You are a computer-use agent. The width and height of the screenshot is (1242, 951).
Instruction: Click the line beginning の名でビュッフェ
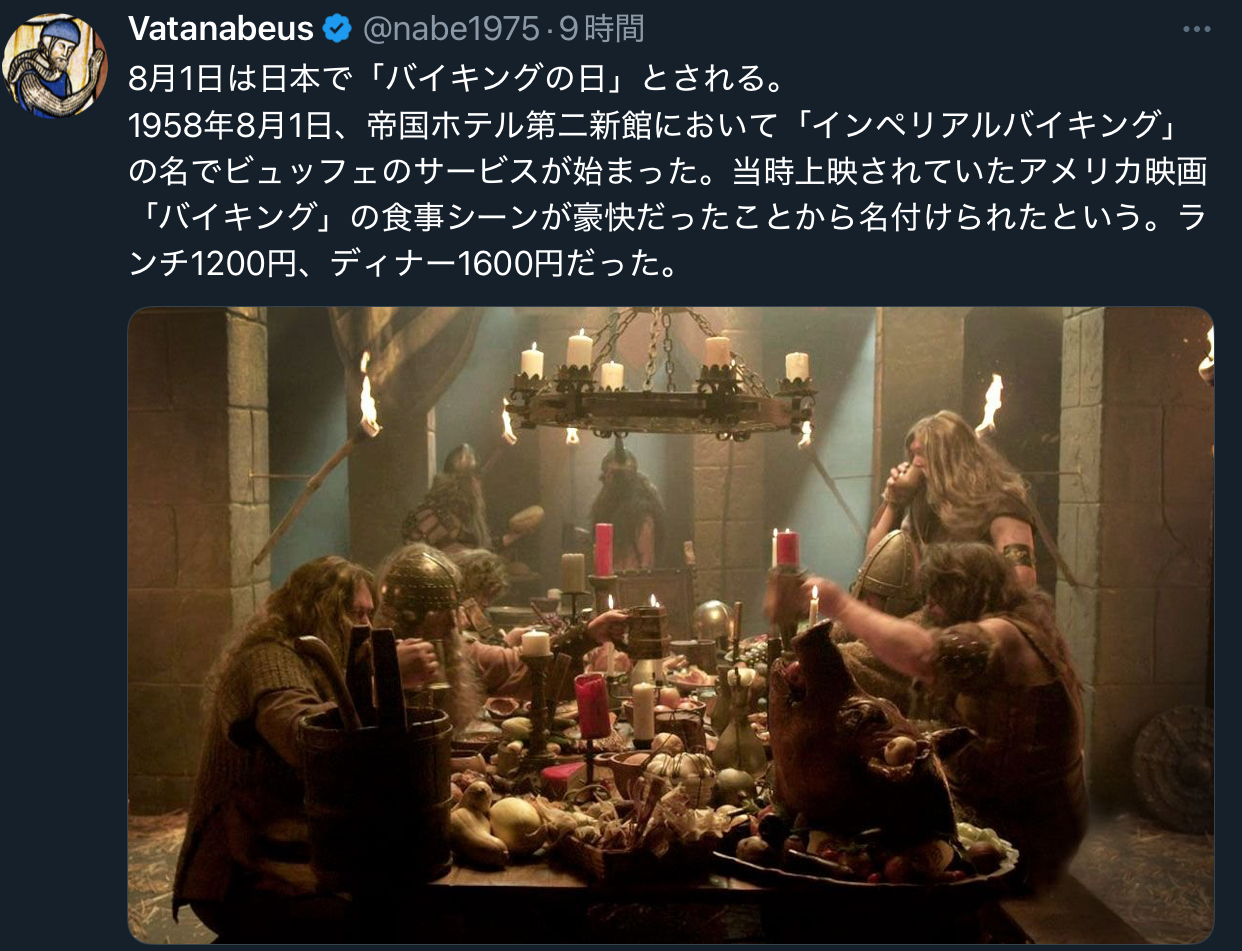click(x=668, y=173)
